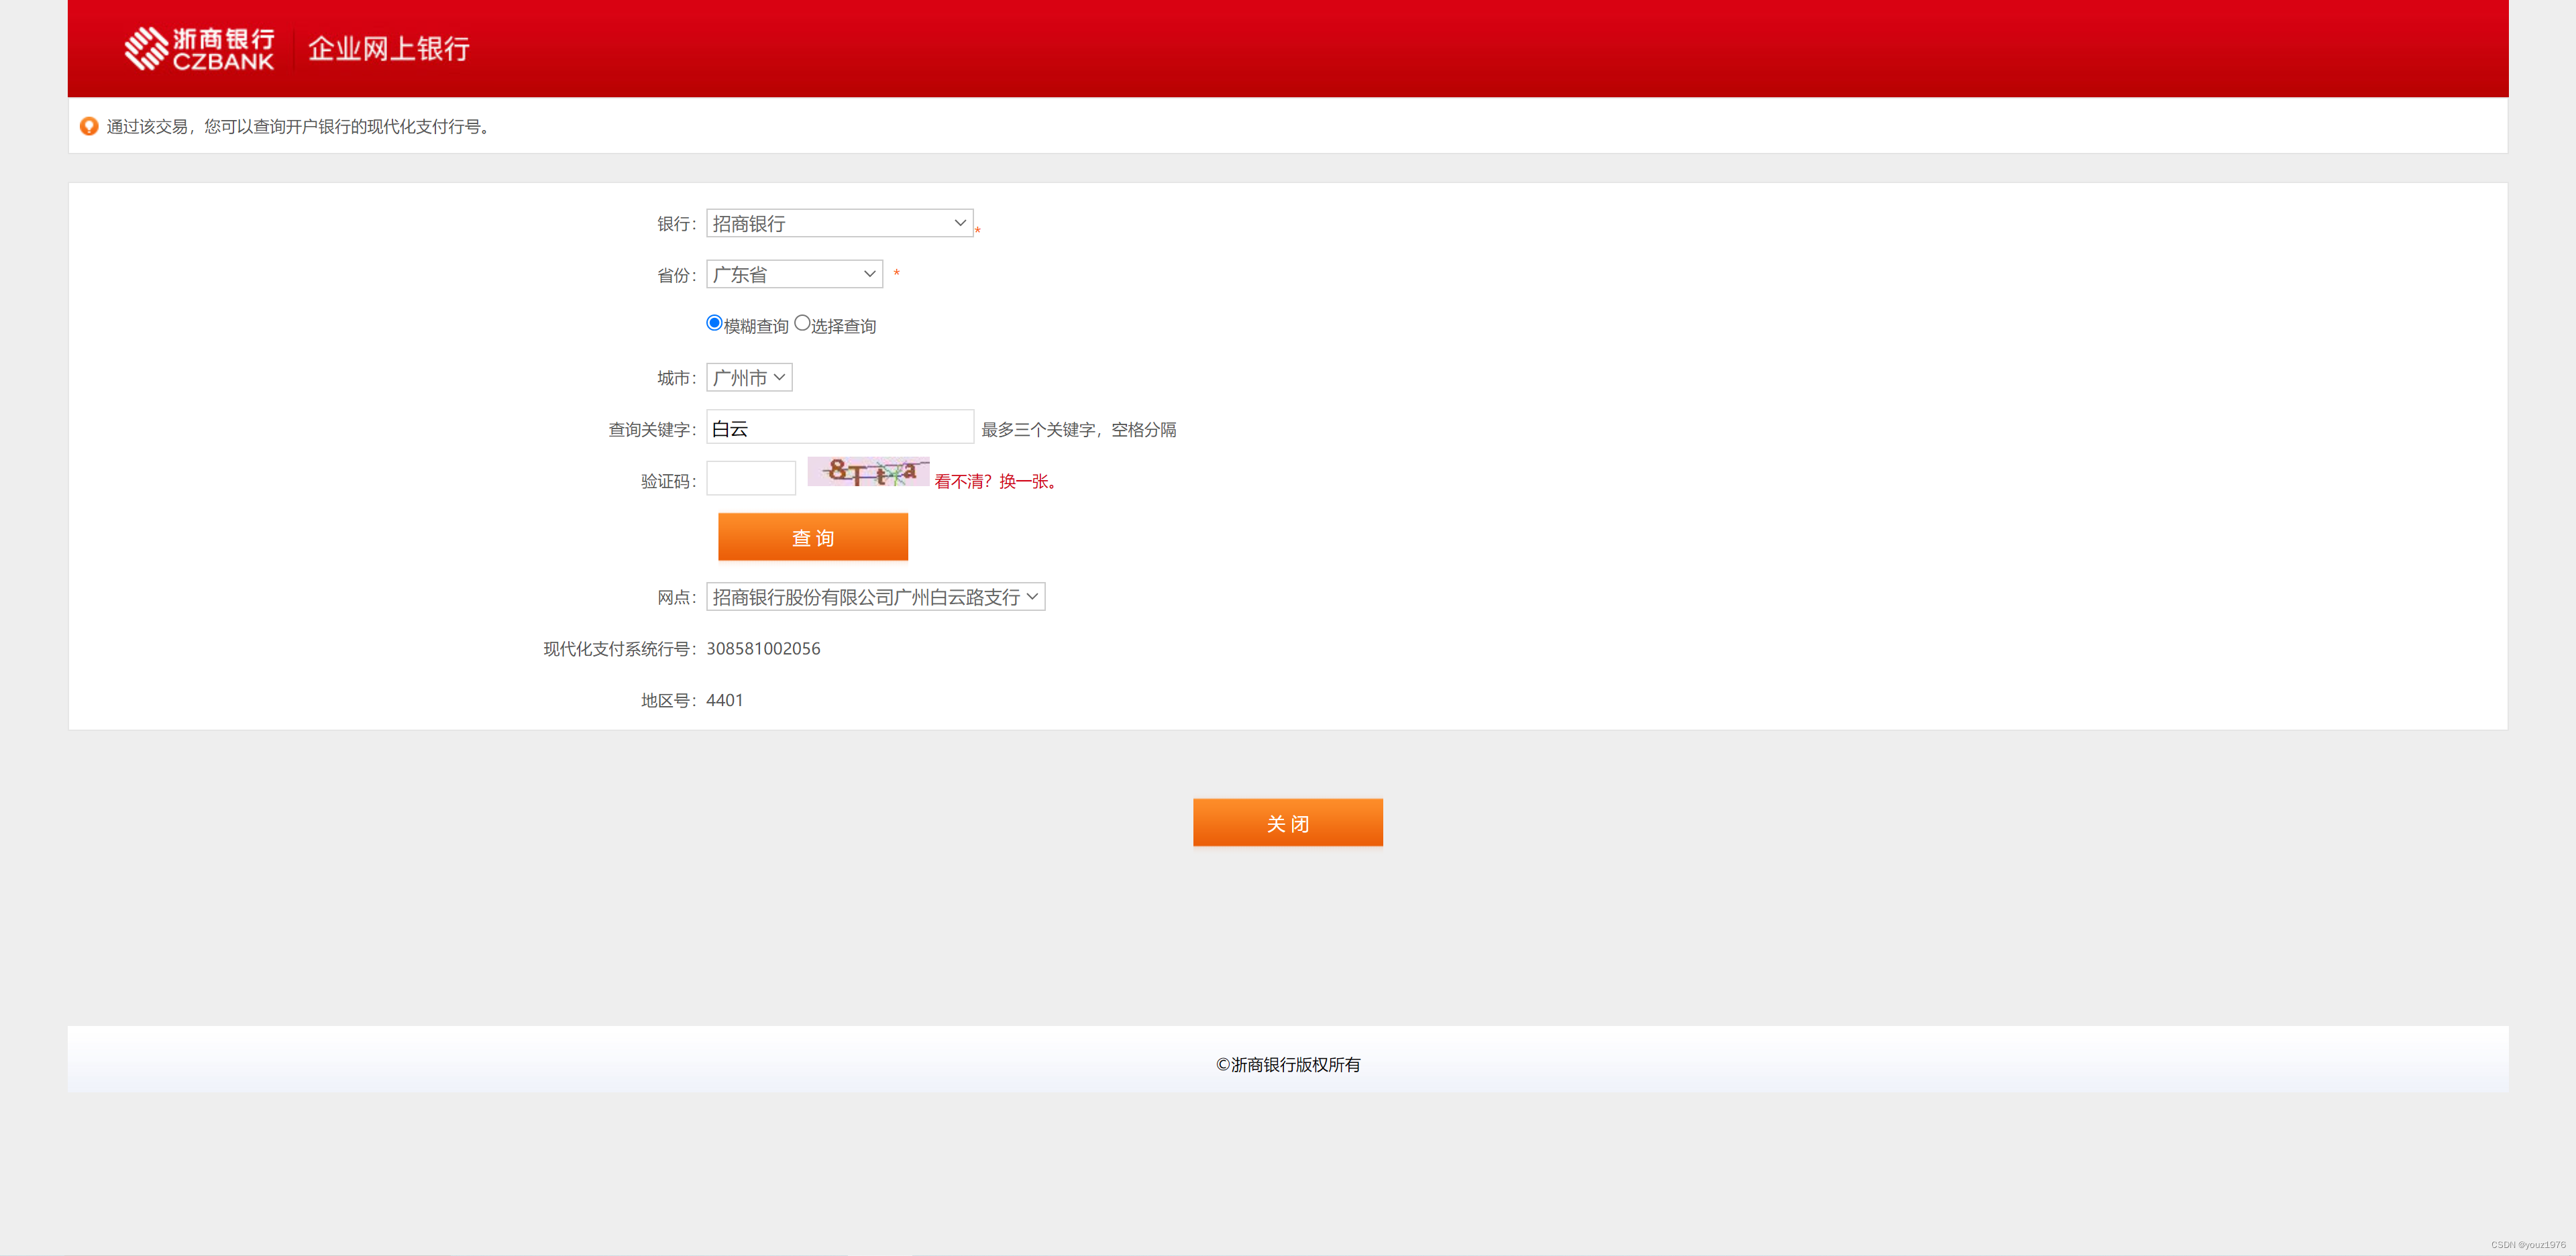Click the 看不清?换一张 refresh link

point(996,481)
